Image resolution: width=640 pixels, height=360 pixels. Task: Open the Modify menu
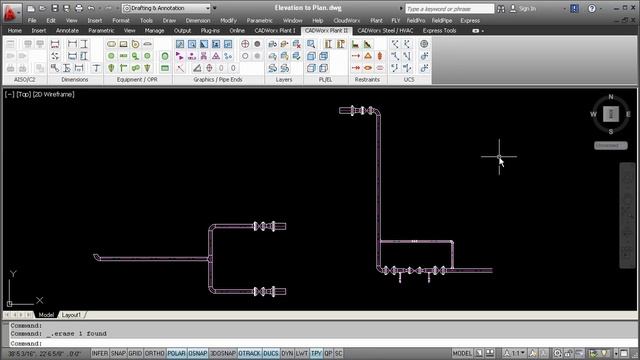click(228, 20)
